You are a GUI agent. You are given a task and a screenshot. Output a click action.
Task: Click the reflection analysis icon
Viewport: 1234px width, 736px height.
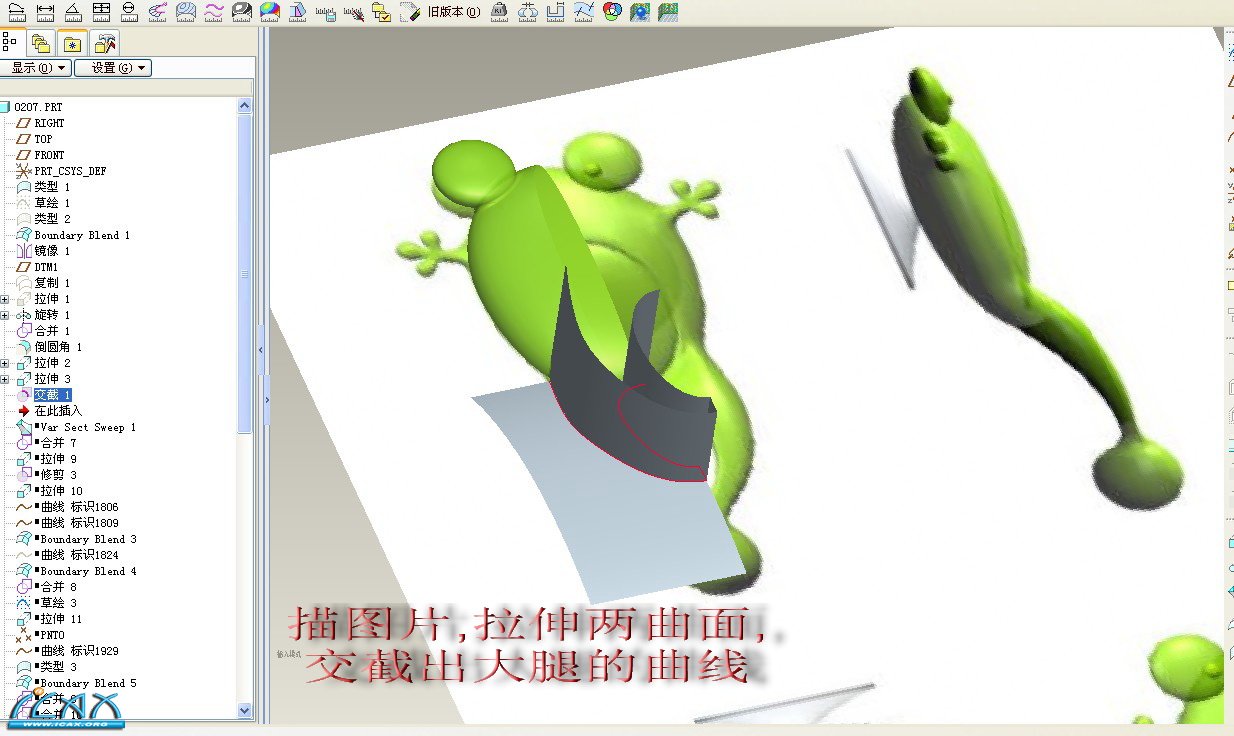241,12
